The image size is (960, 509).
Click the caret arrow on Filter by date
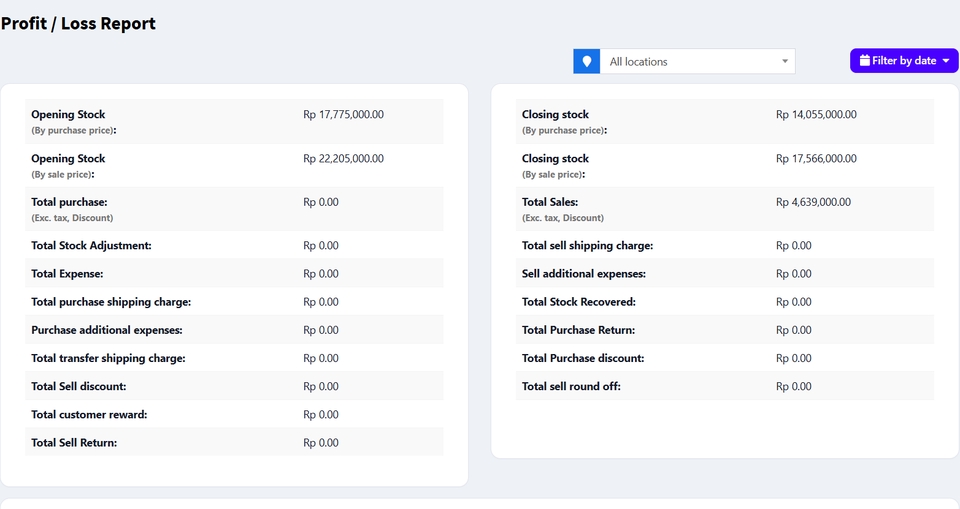click(x=946, y=61)
